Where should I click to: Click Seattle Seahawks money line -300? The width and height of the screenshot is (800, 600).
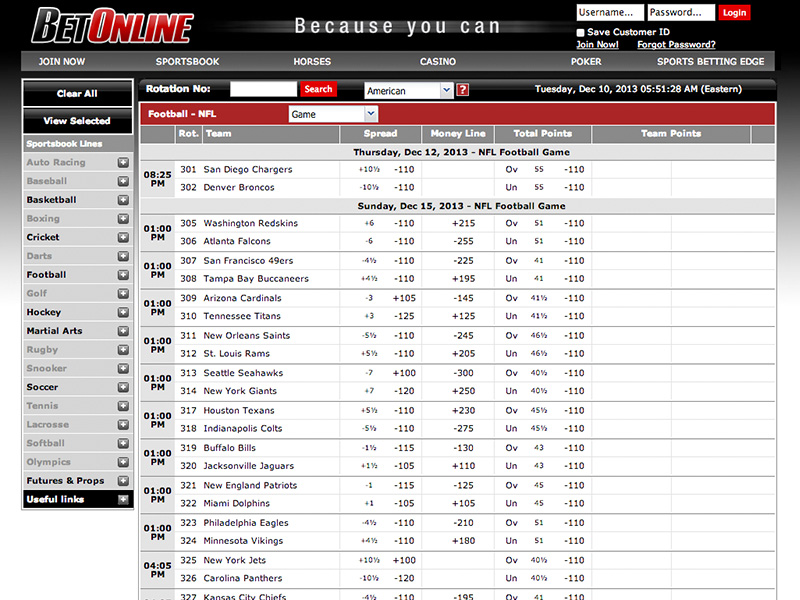pyautogui.click(x=464, y=373)
